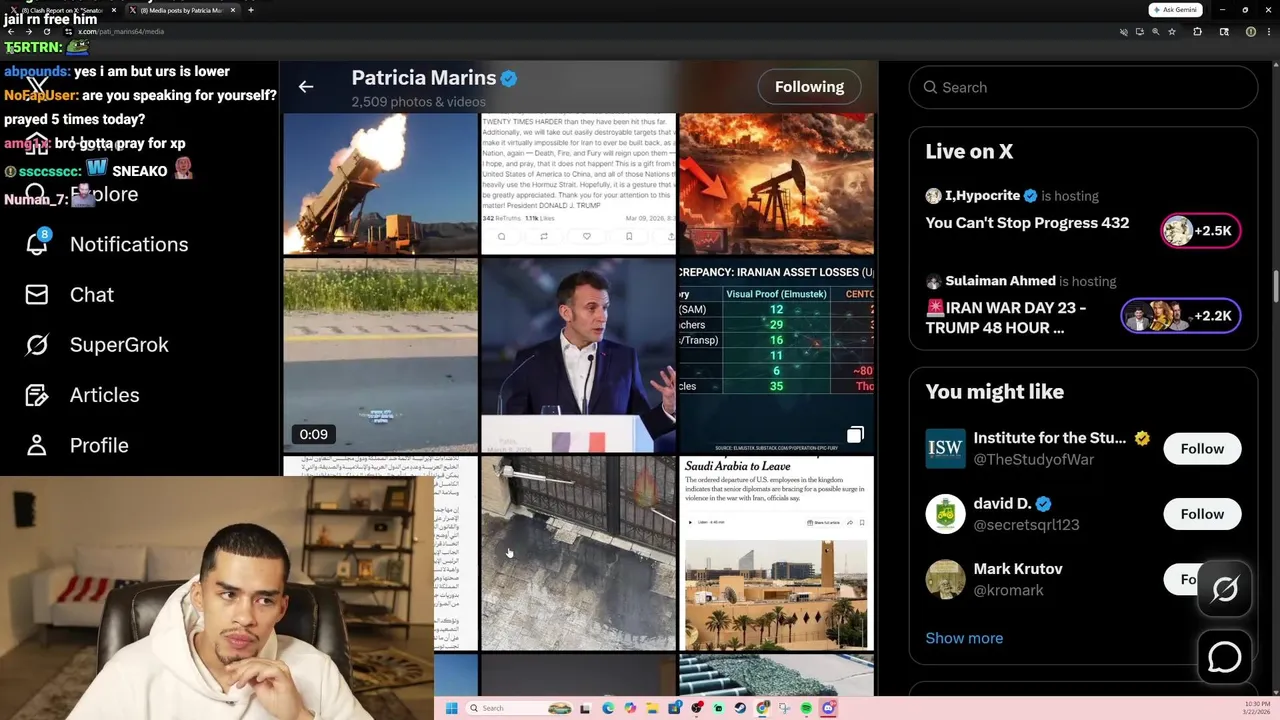This screenshot has width=1280, height=720.
Task: Open multi-image gallery icon on asset losses post
Action: [x=855, y=435]
